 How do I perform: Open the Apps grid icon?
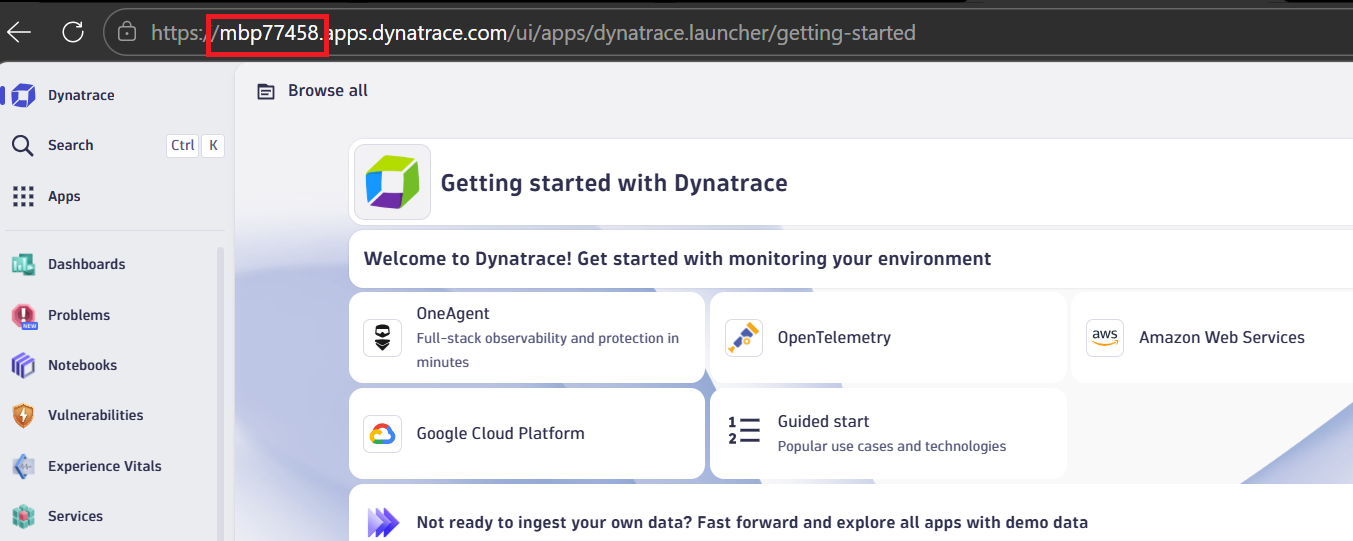click(x=23, y=196)
